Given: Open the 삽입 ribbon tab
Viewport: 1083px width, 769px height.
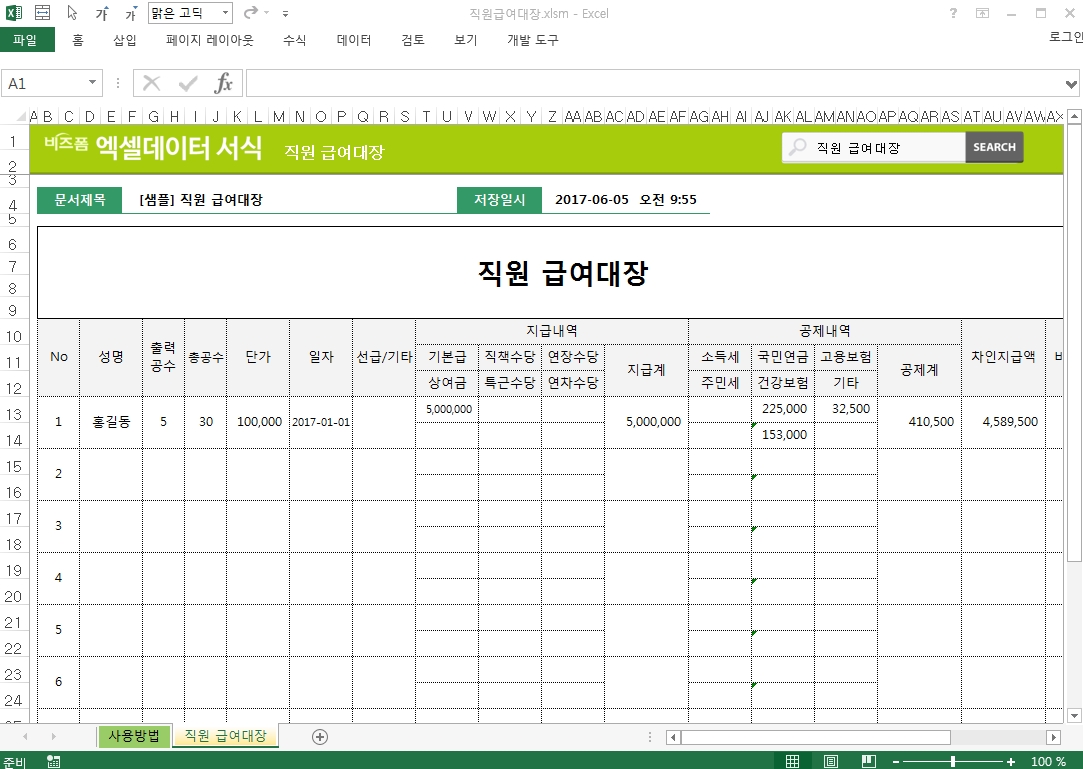Looking at the screenshot, I should [124, 40].
